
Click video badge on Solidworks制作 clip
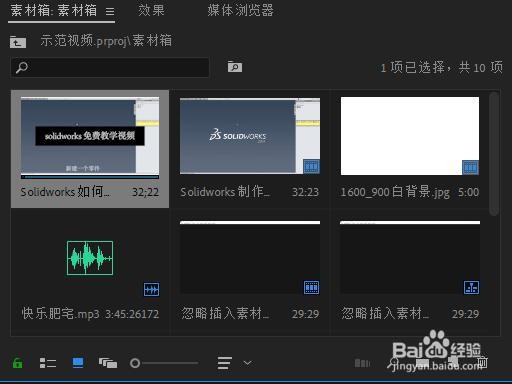311,167
